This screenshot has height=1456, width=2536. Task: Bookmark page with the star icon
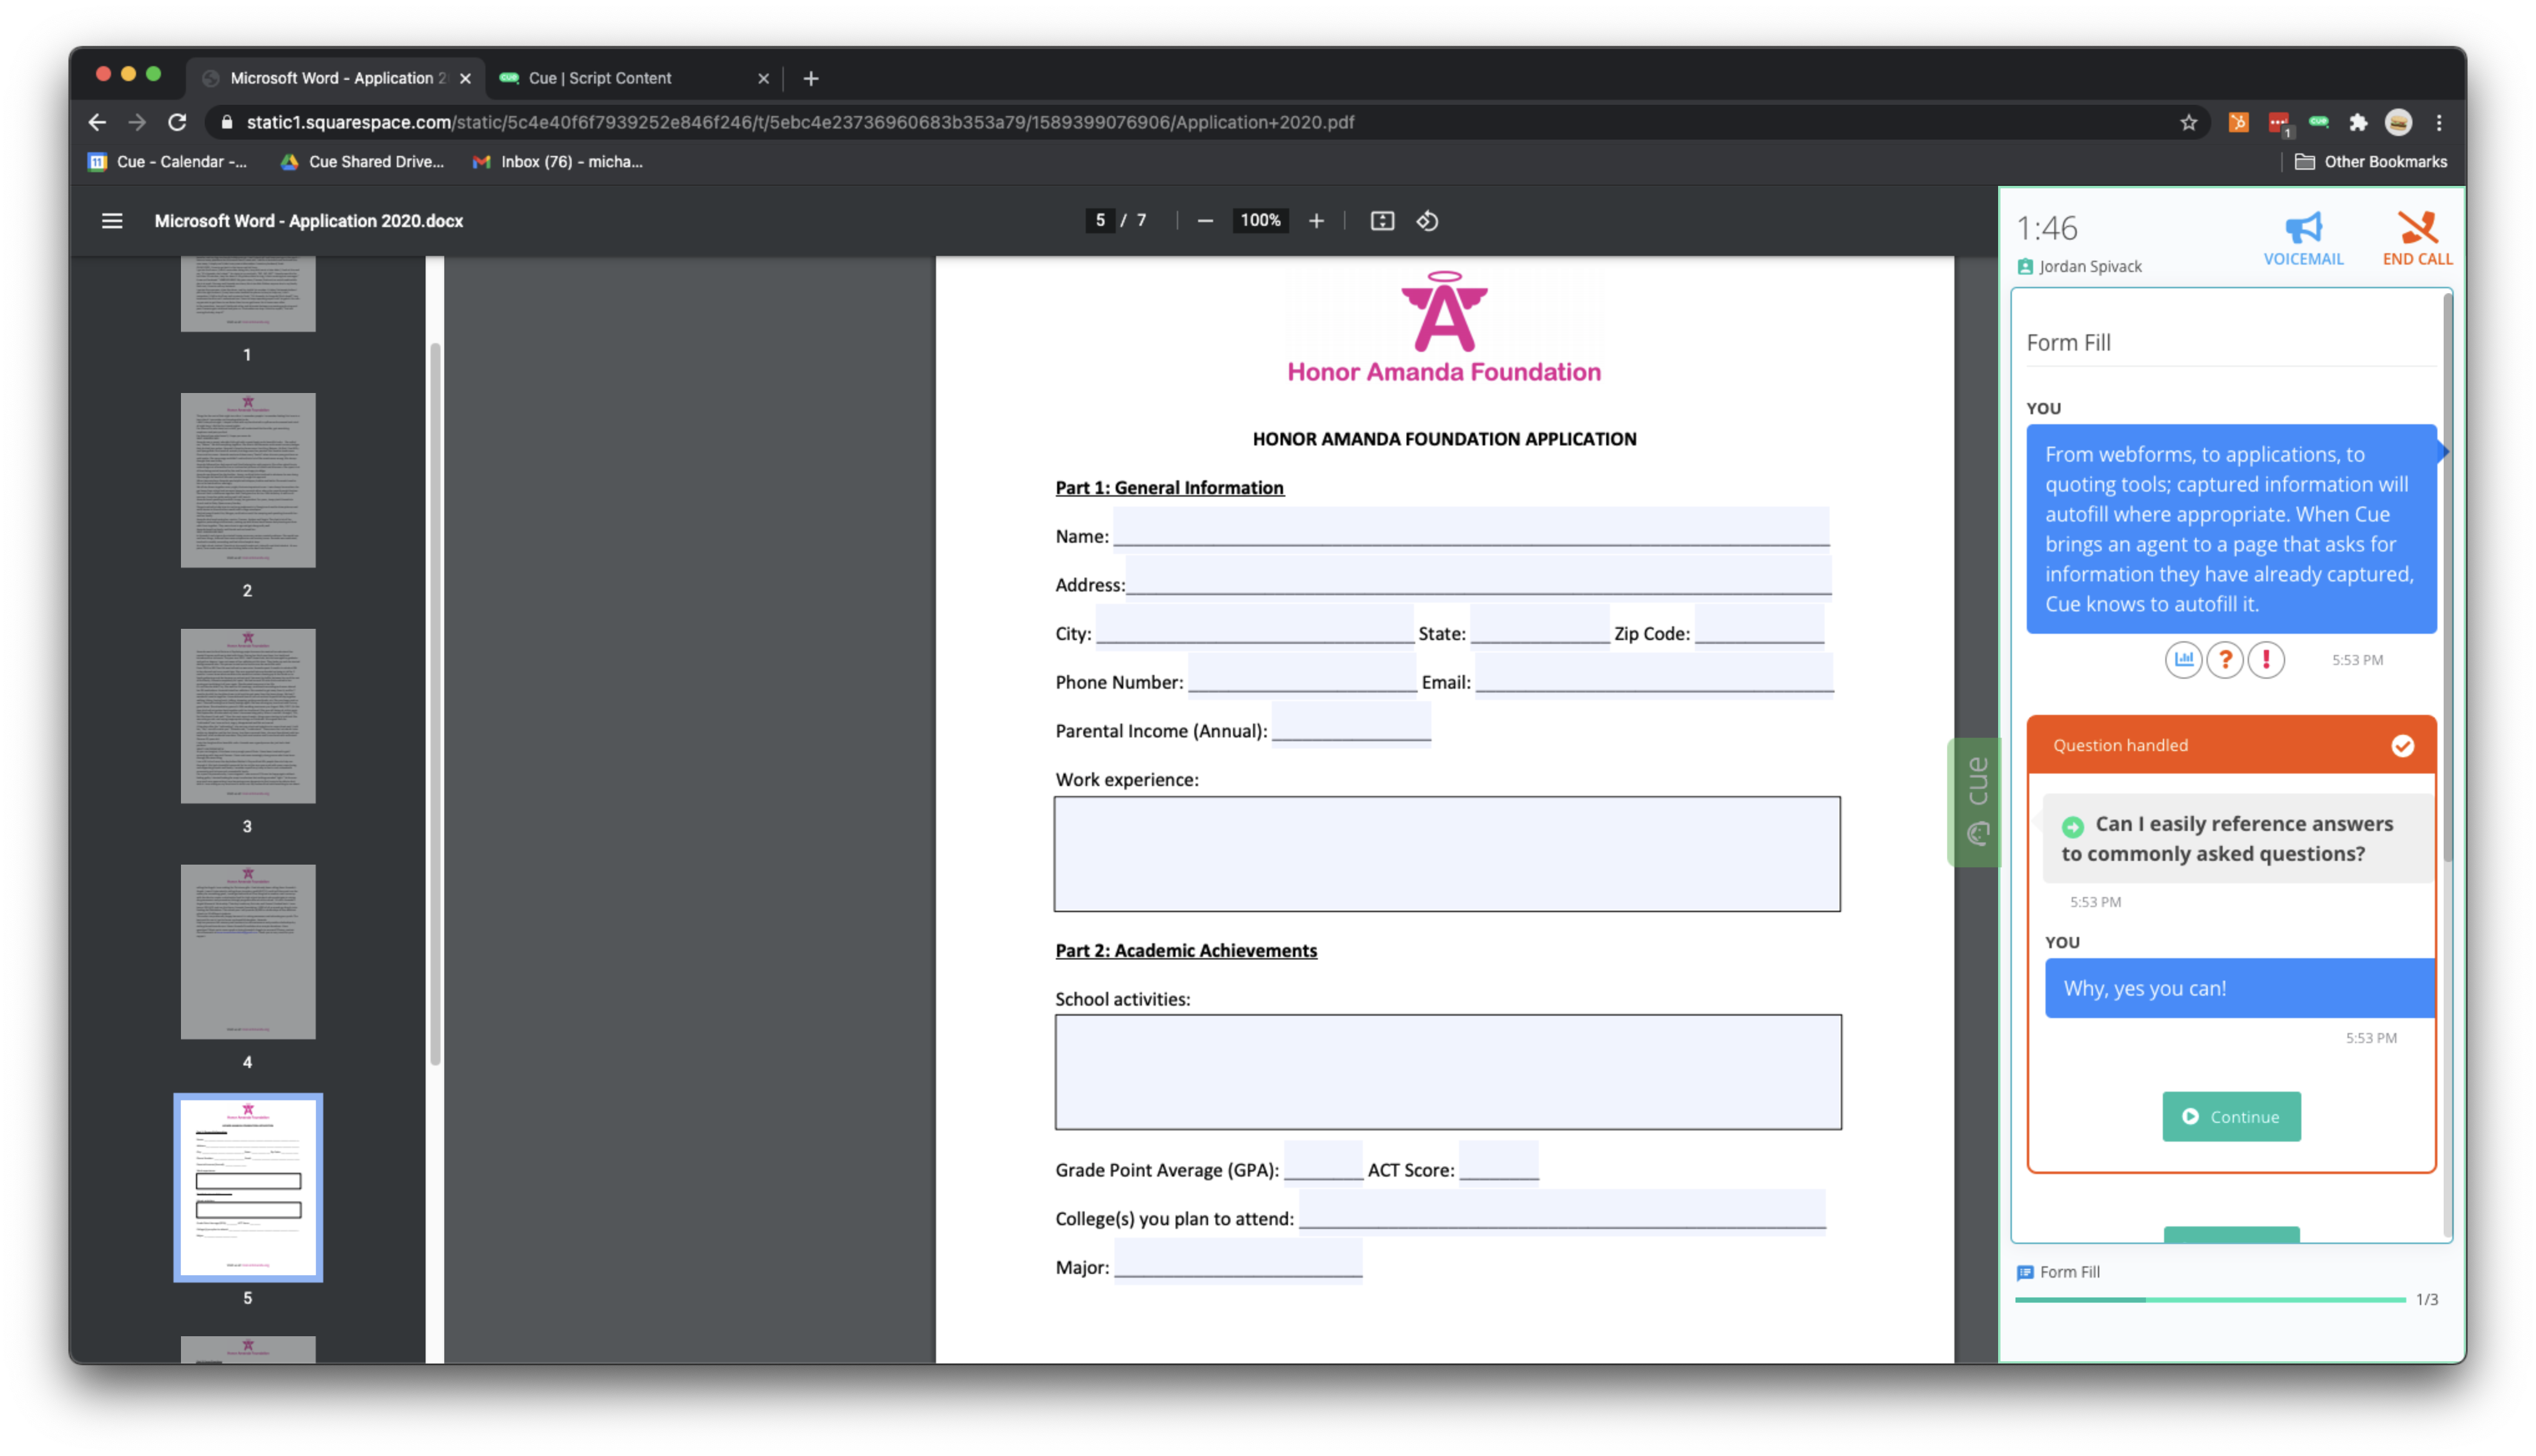(2189, 122)
